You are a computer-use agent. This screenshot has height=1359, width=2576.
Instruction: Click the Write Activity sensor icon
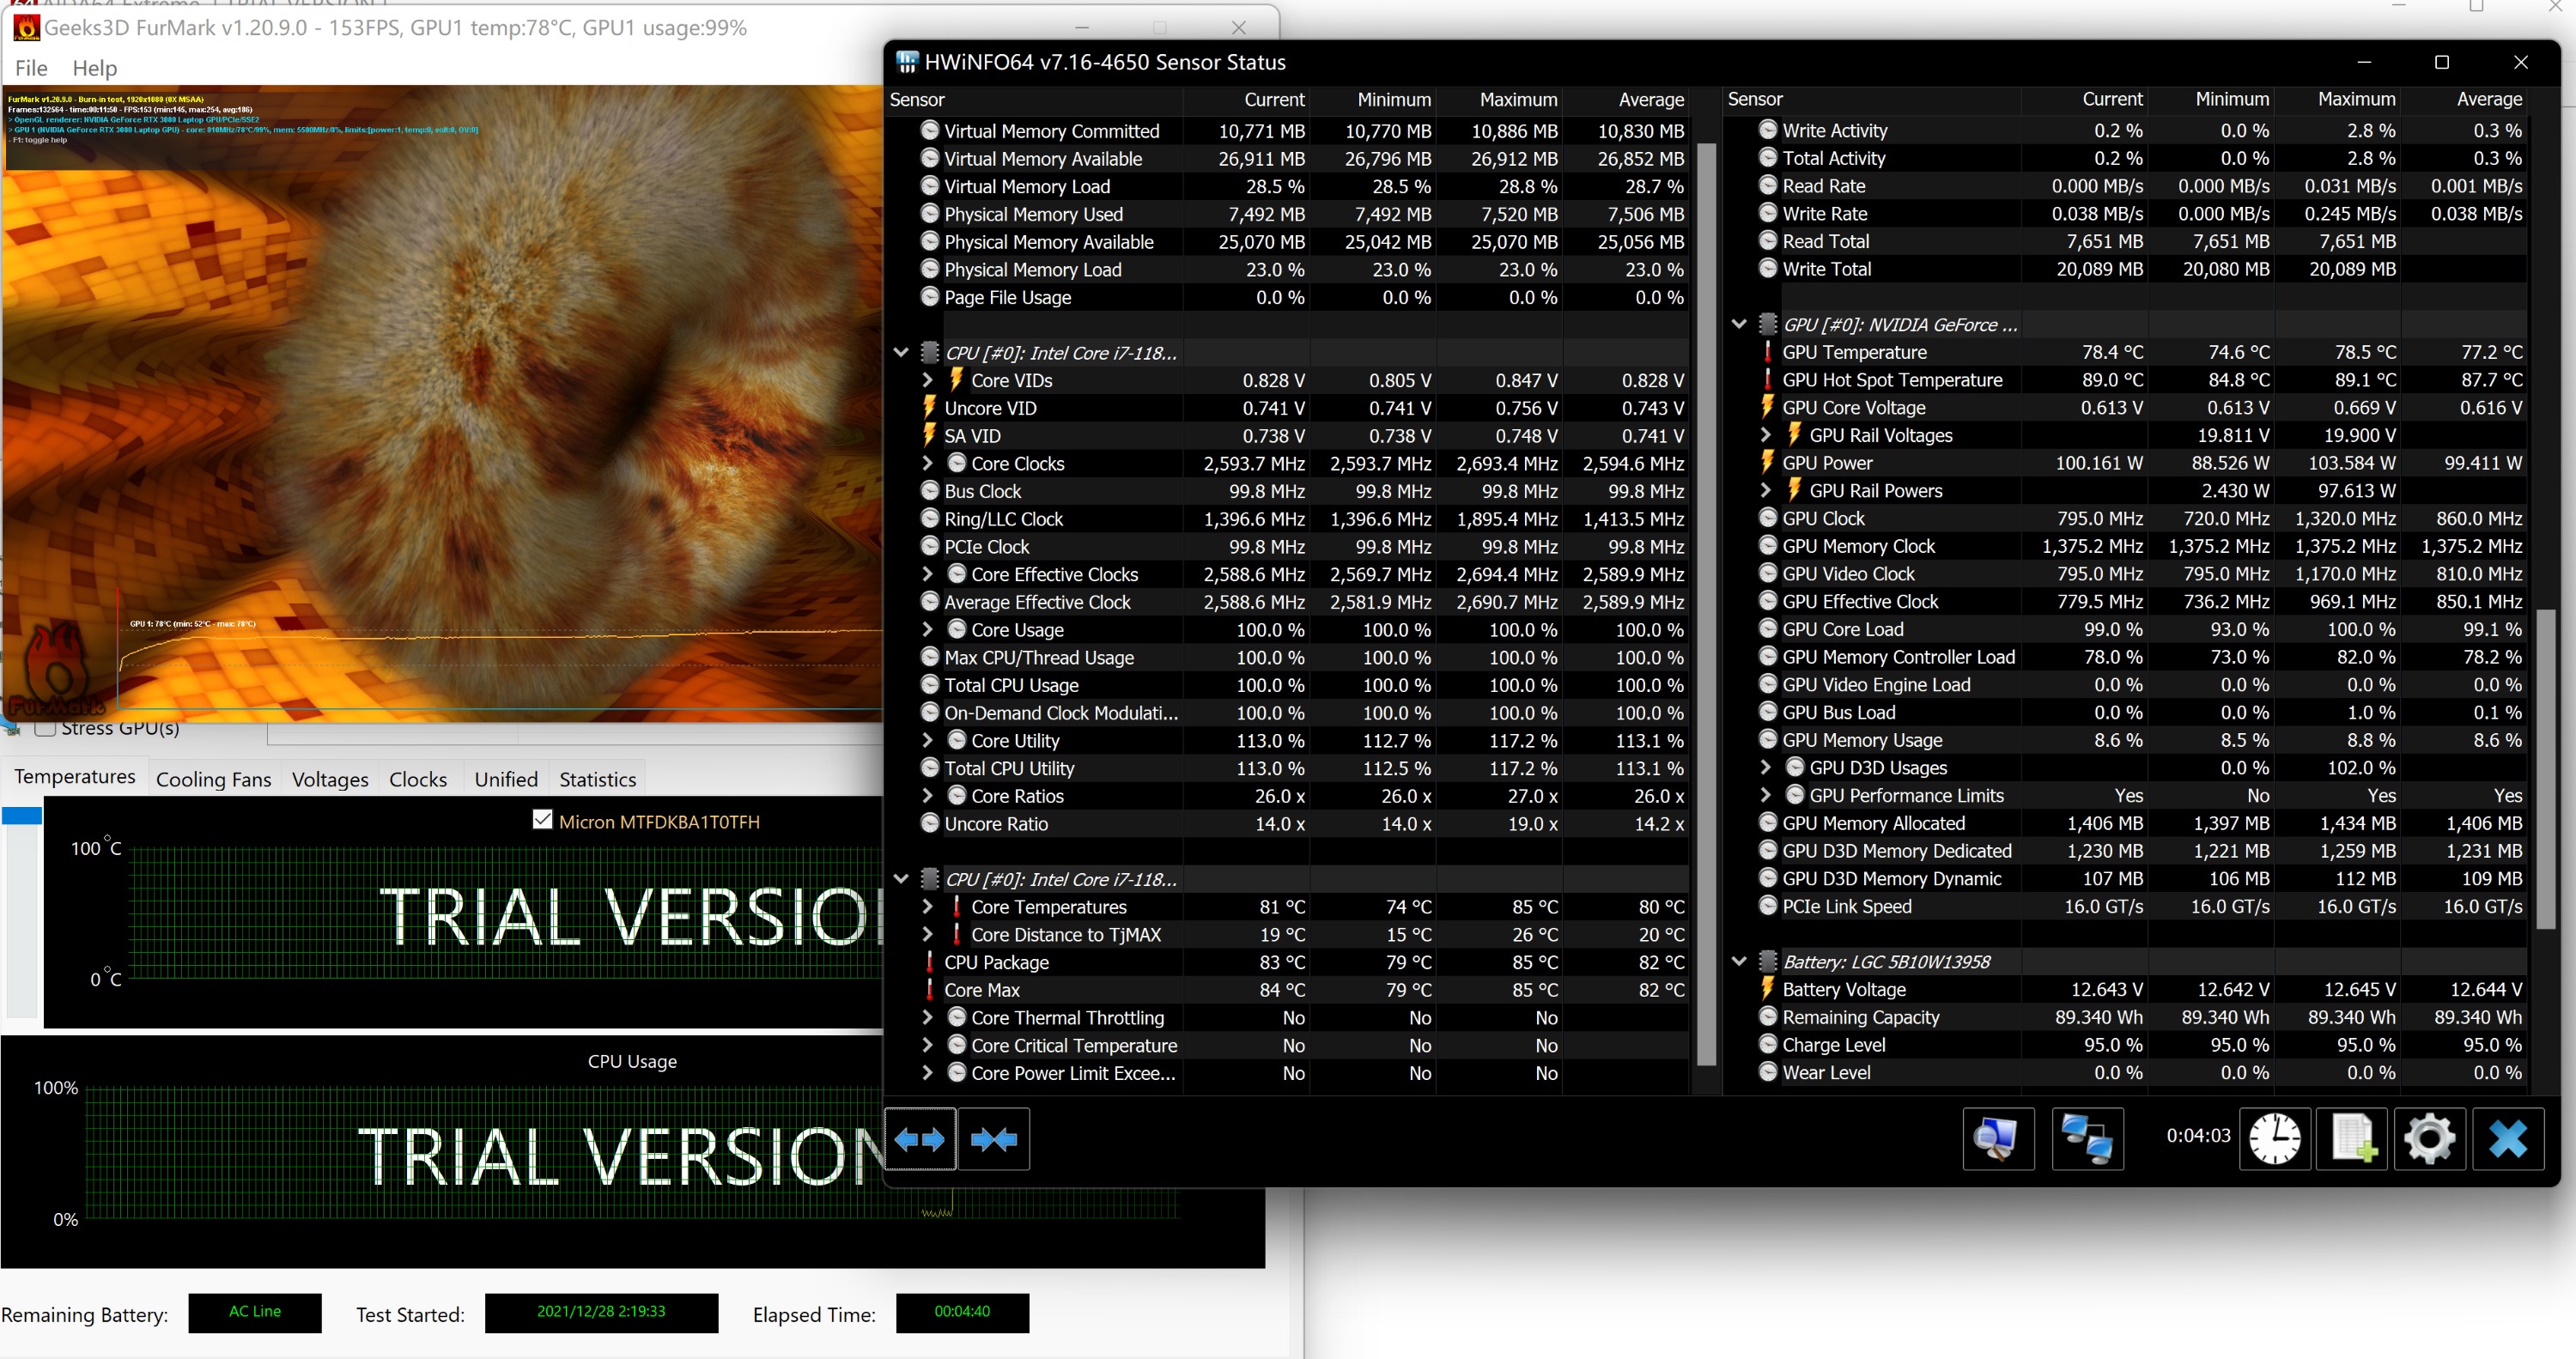1767,129
